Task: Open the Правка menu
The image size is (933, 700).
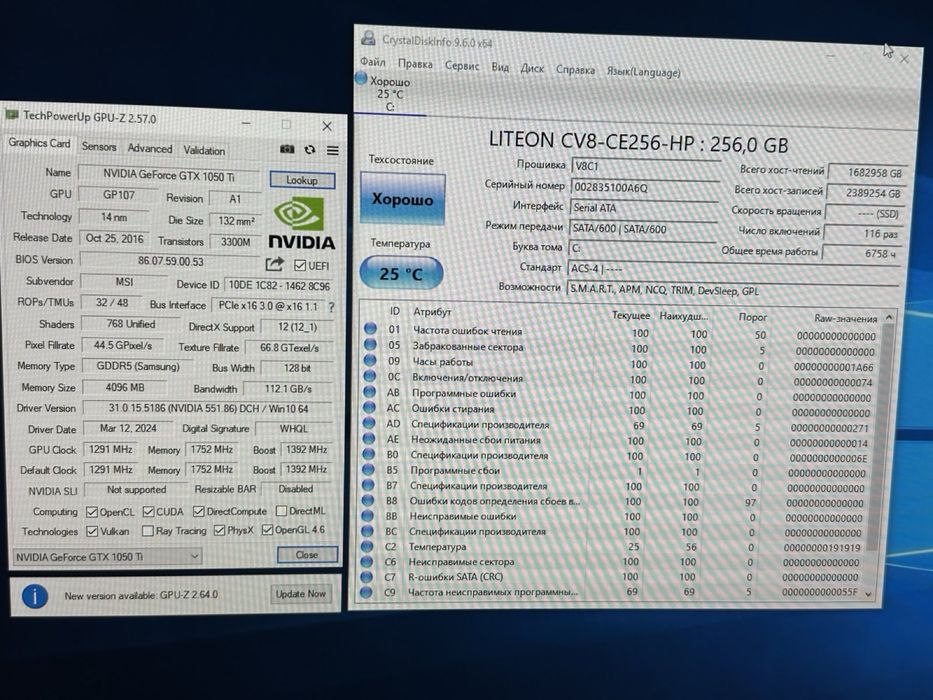Action: [415, 64]
